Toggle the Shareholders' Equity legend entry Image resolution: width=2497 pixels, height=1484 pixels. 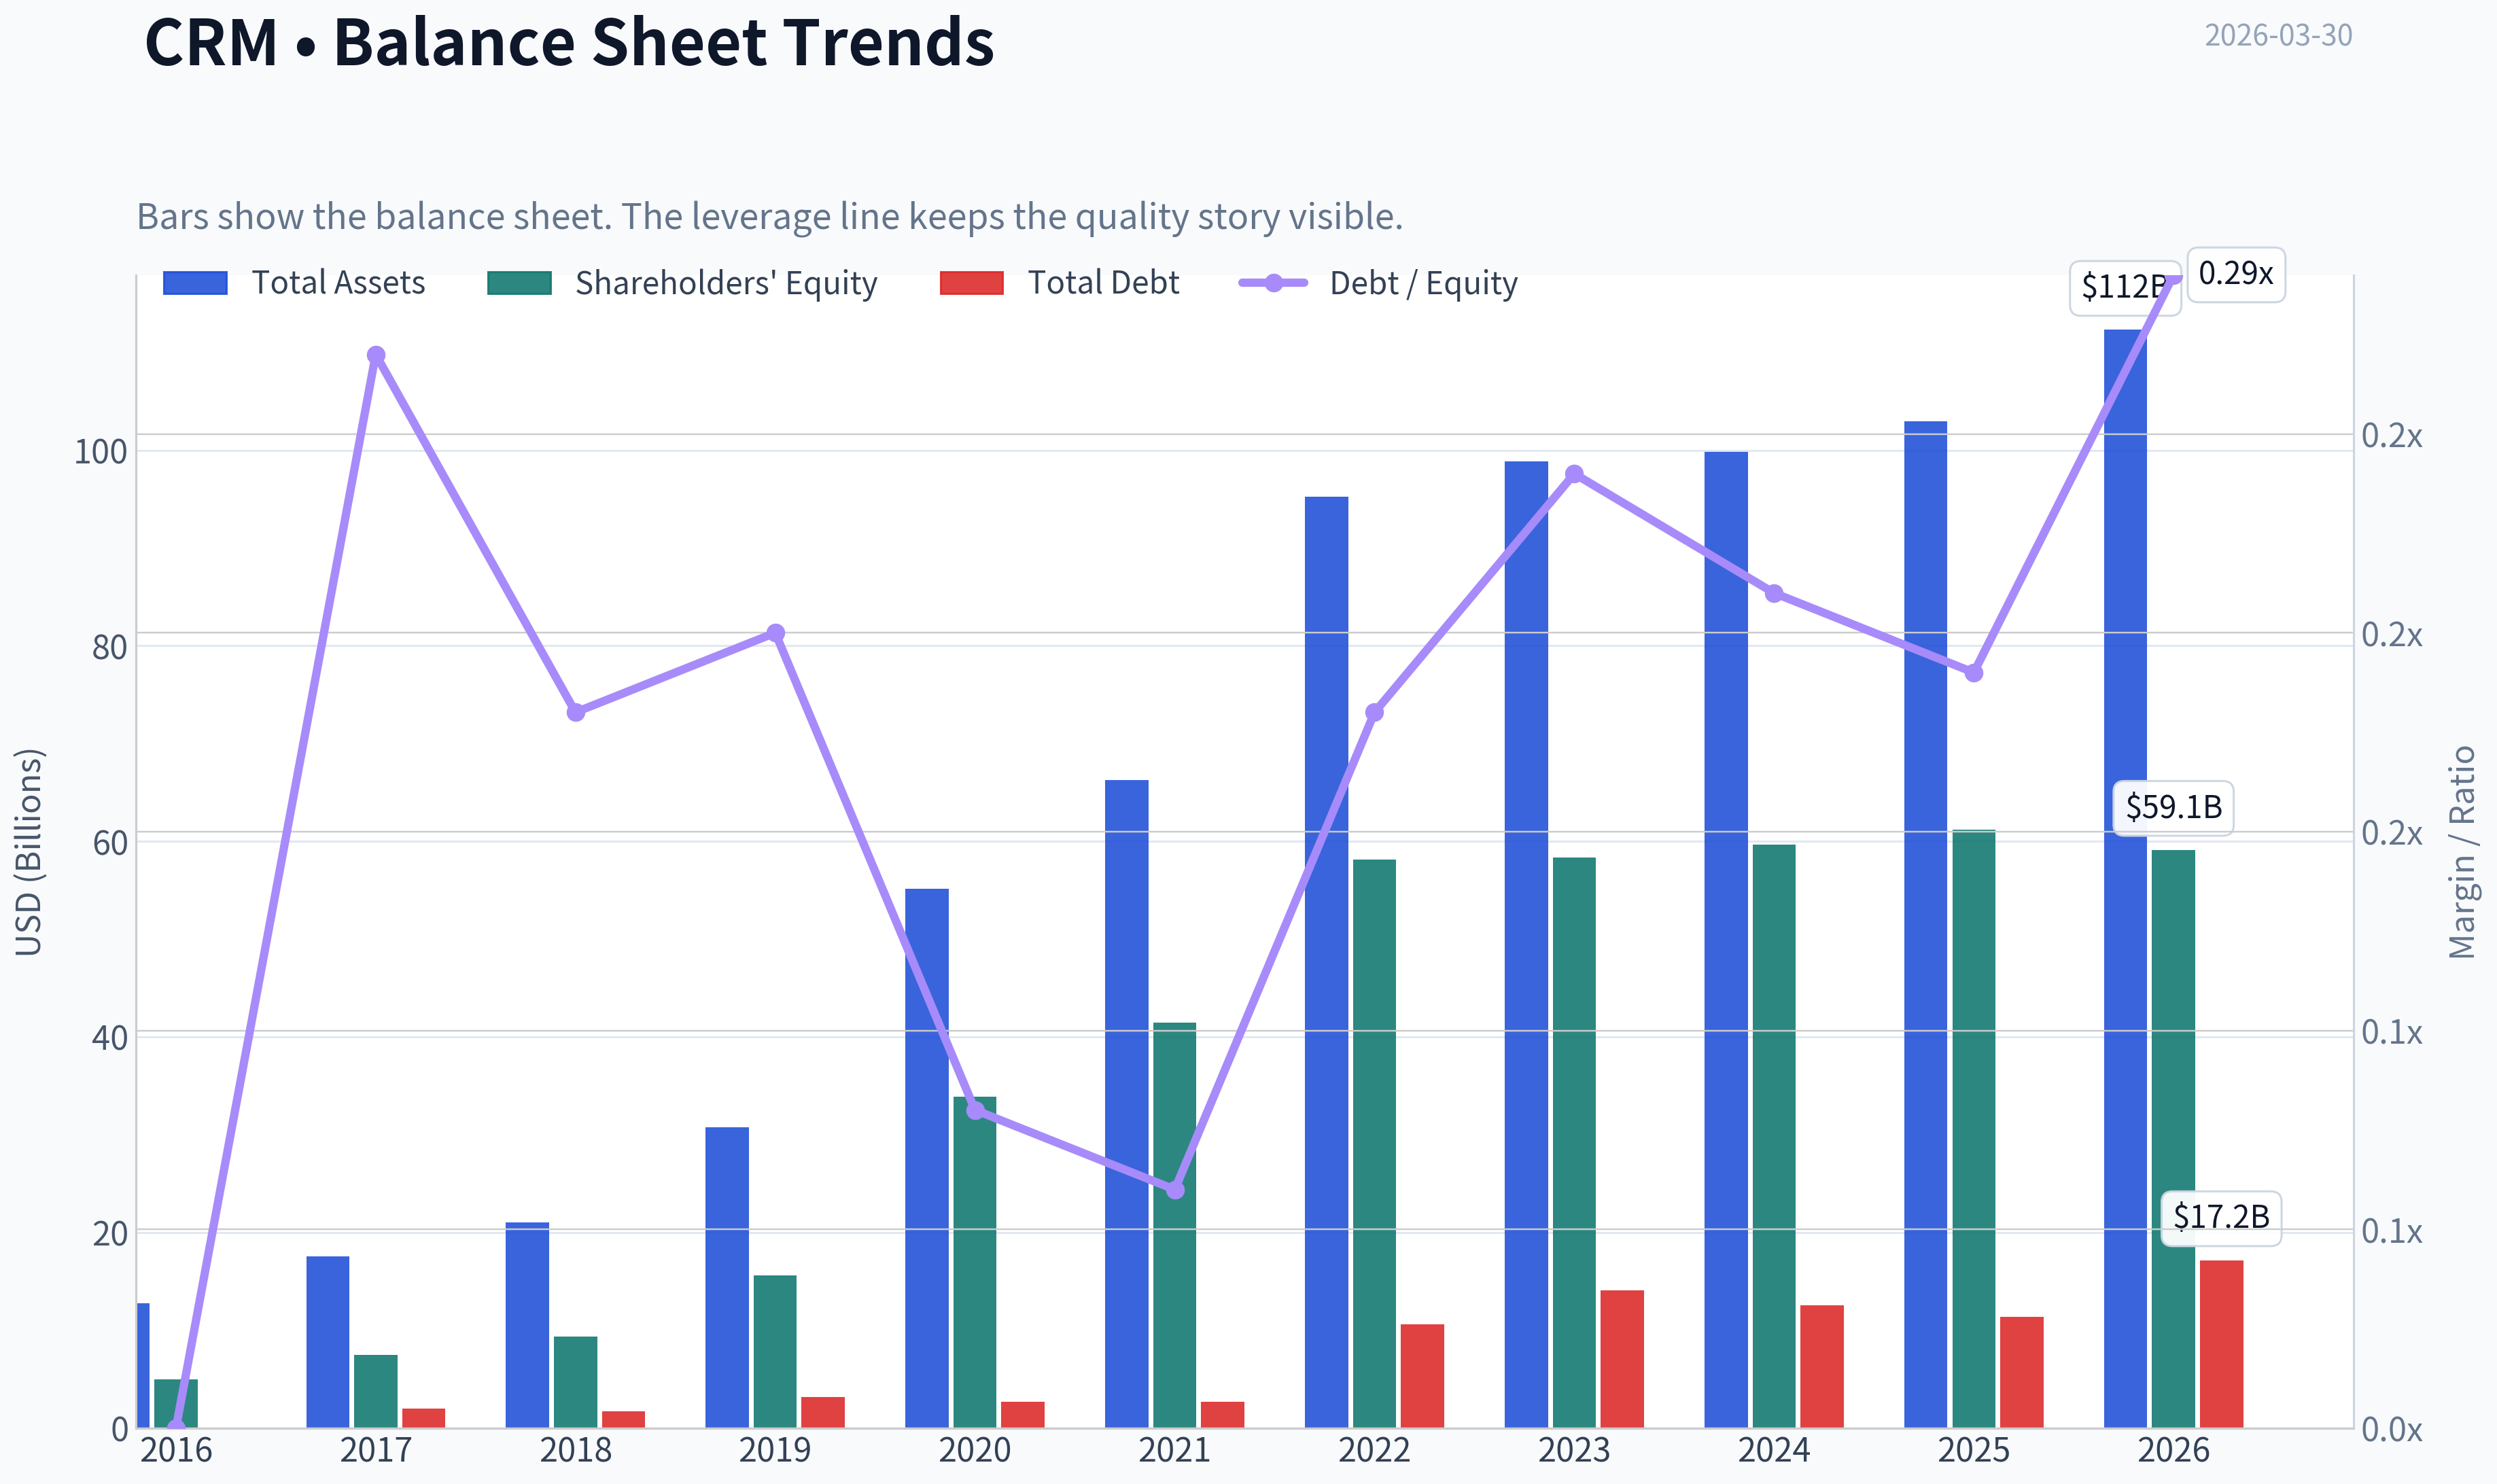click(x=682, y=283)
